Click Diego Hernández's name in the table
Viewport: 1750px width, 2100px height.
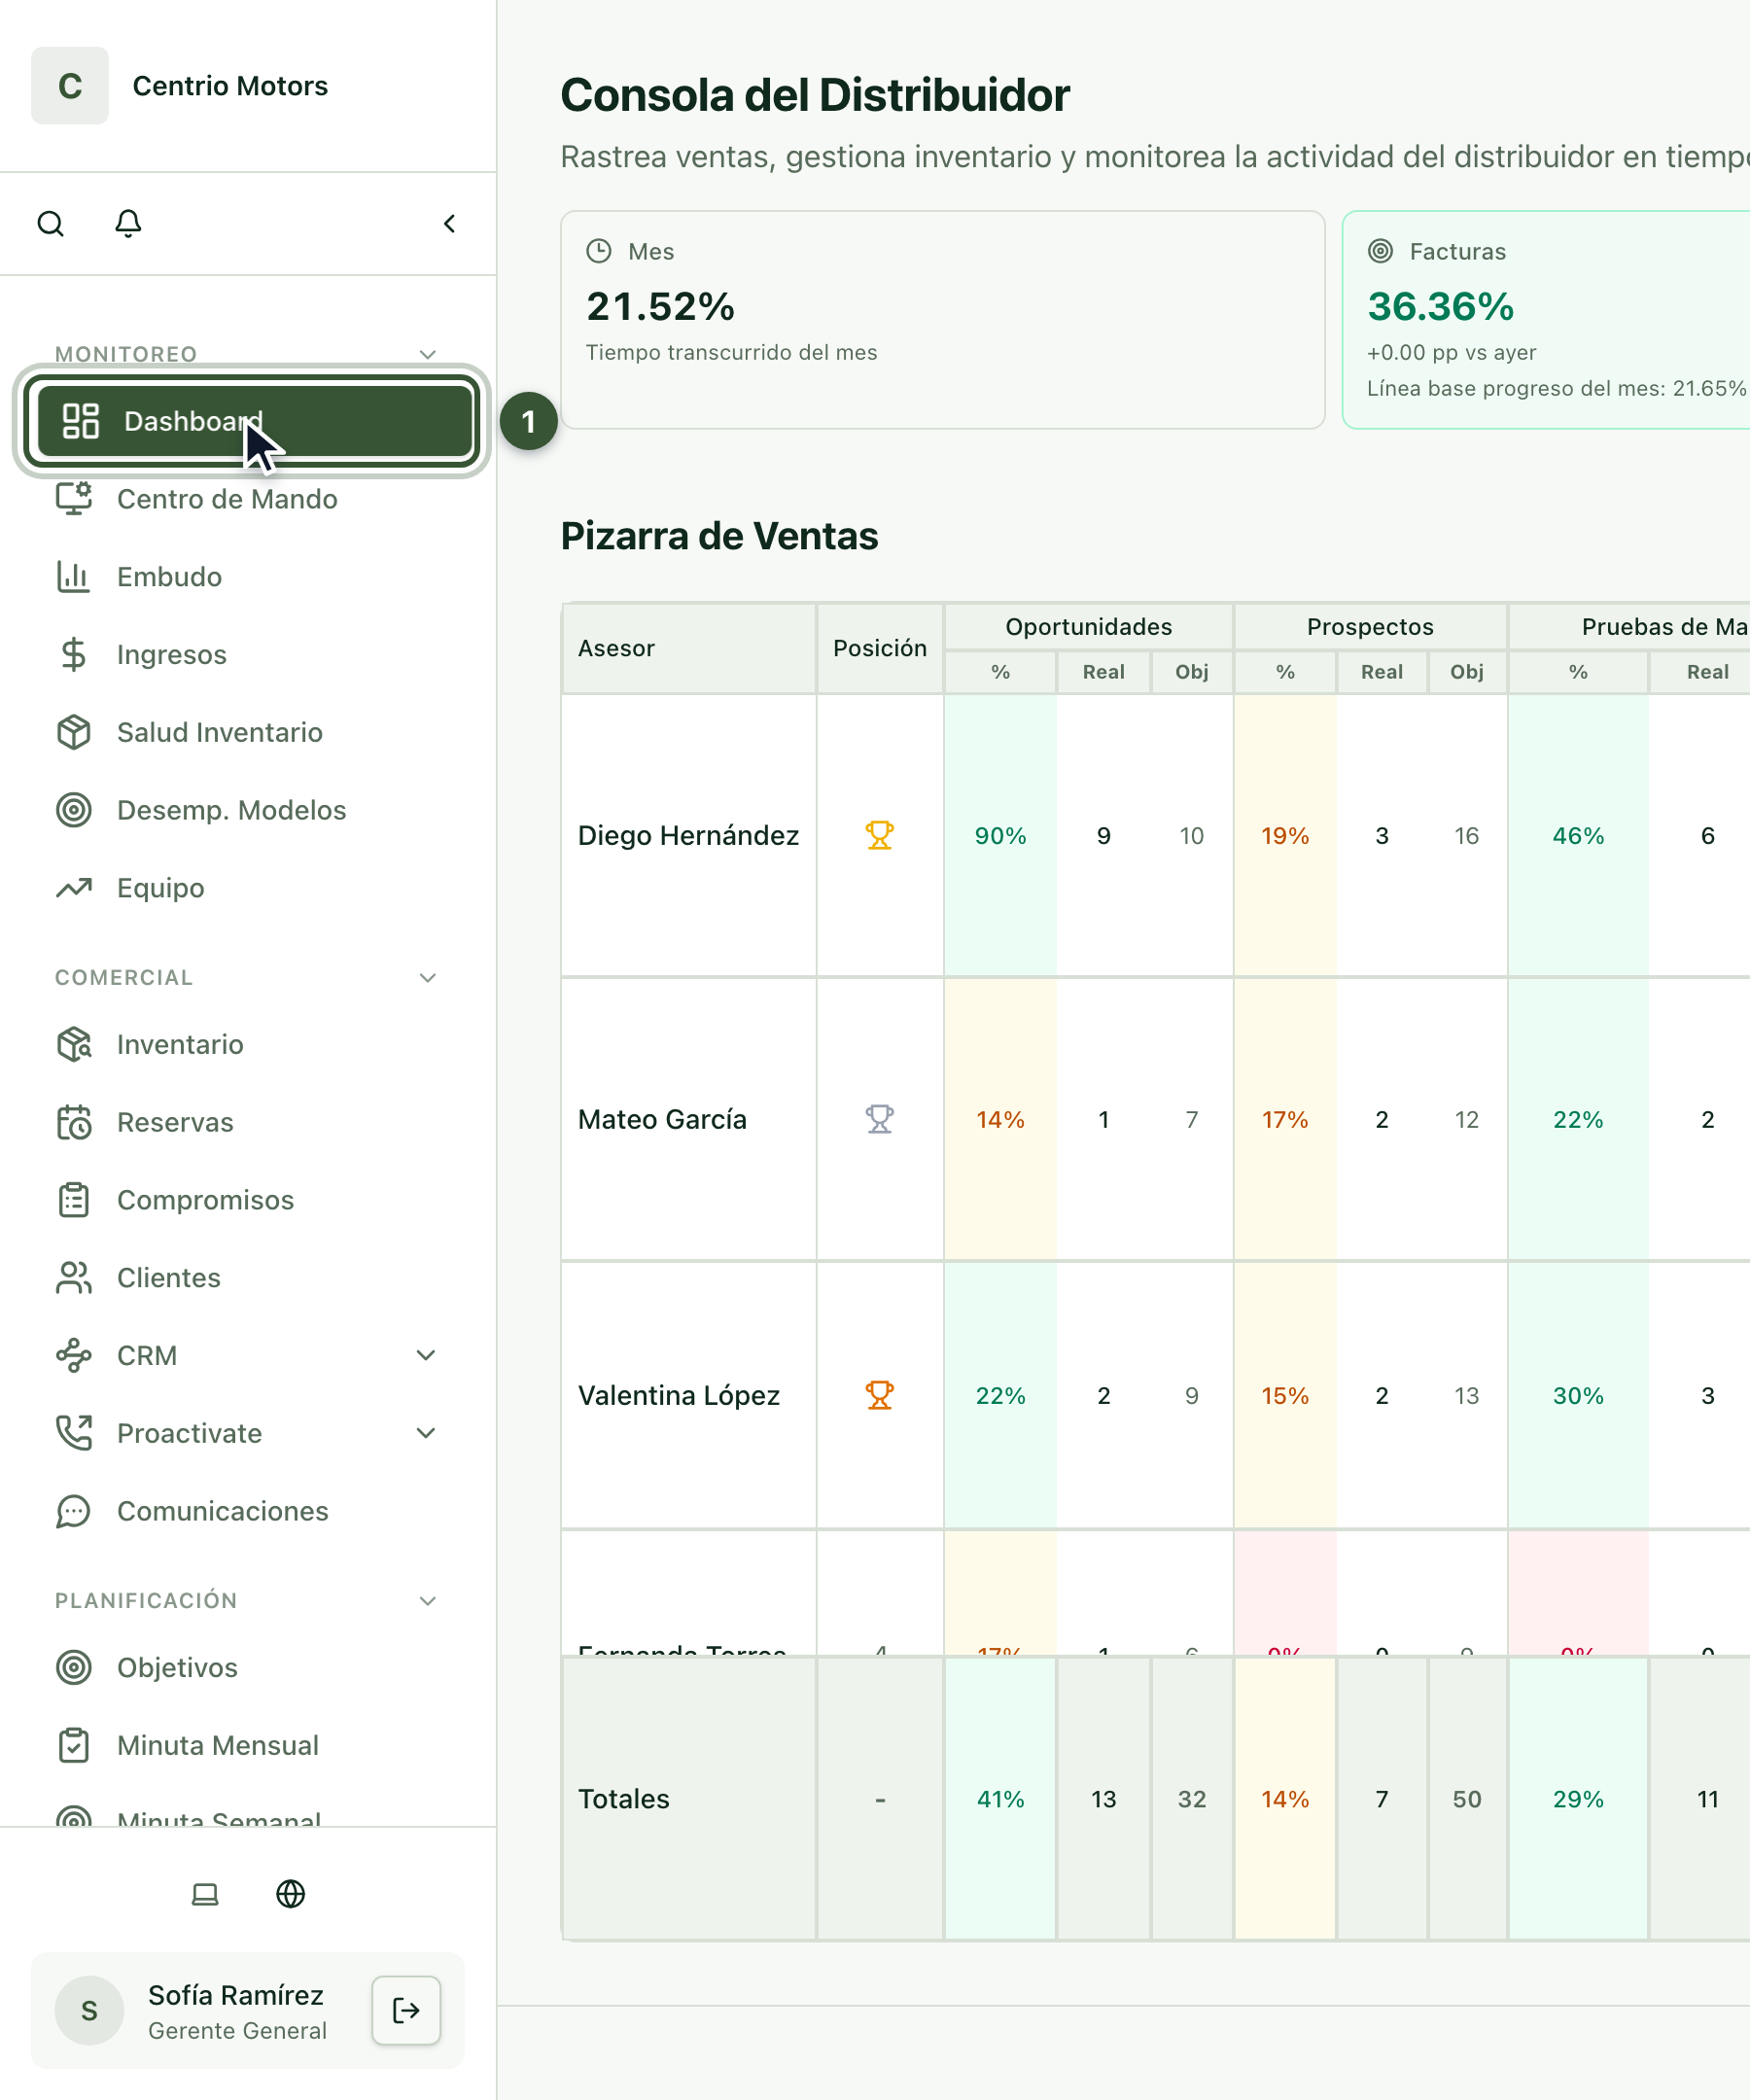(x=688, y=835)
